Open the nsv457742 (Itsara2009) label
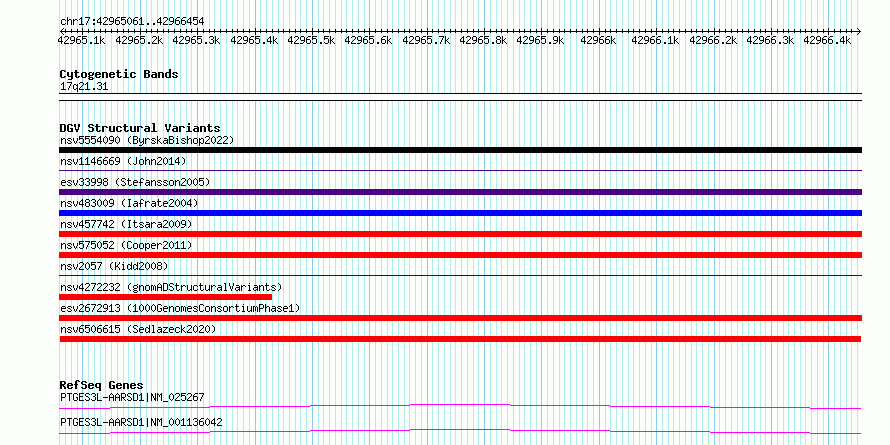890x445 pixels. [126, 224]
